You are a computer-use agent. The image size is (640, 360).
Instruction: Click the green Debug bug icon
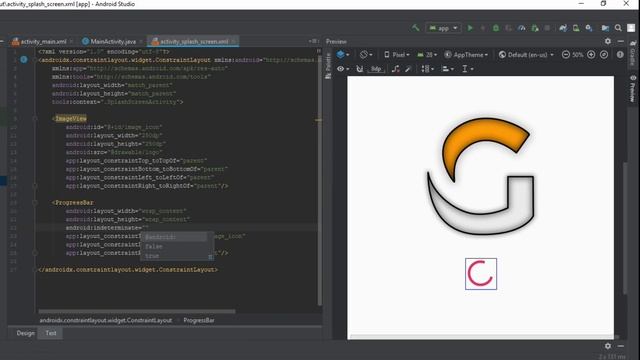[x=496, y=28]
